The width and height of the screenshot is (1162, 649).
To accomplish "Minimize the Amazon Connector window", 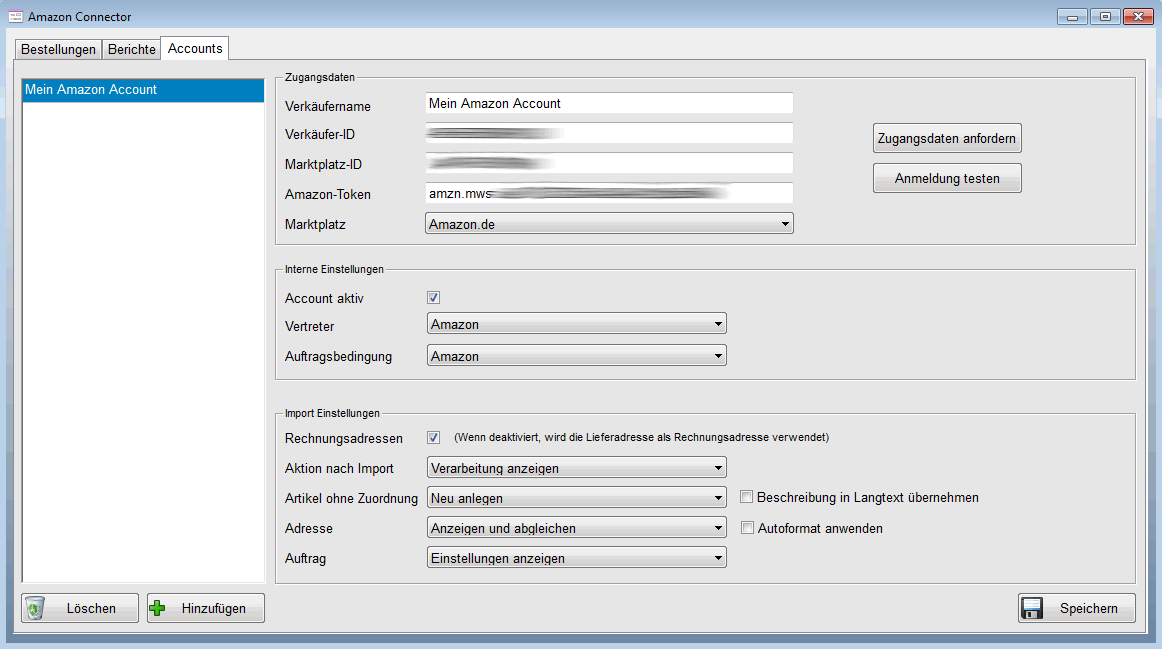I will click(1072, 16).
